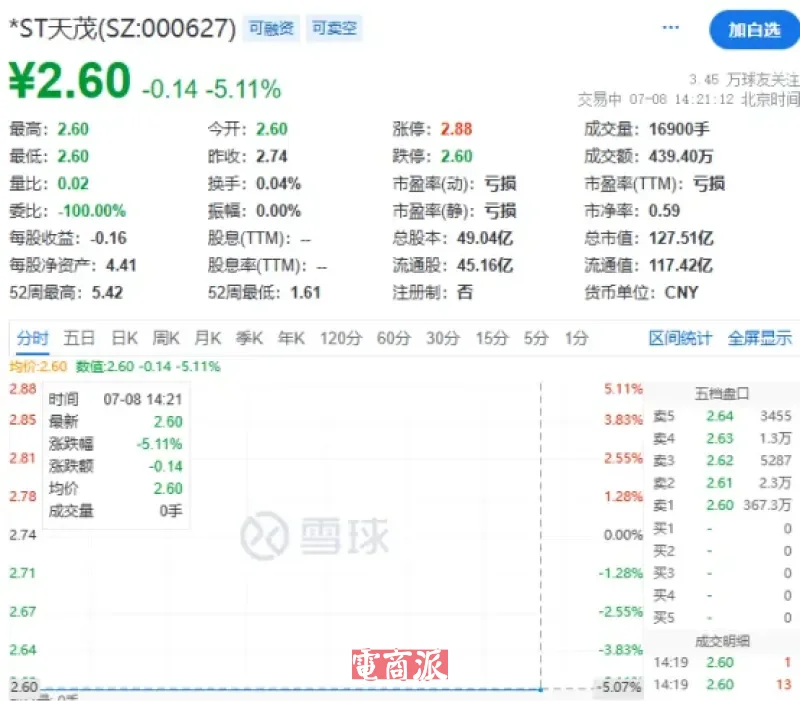Click the 2.88 price axis label
Screen dimensions: 800x702
click(23, 389)
